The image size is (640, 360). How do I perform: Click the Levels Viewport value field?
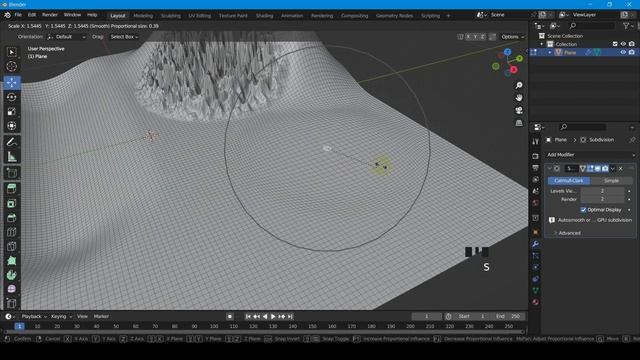click(602, 191)
